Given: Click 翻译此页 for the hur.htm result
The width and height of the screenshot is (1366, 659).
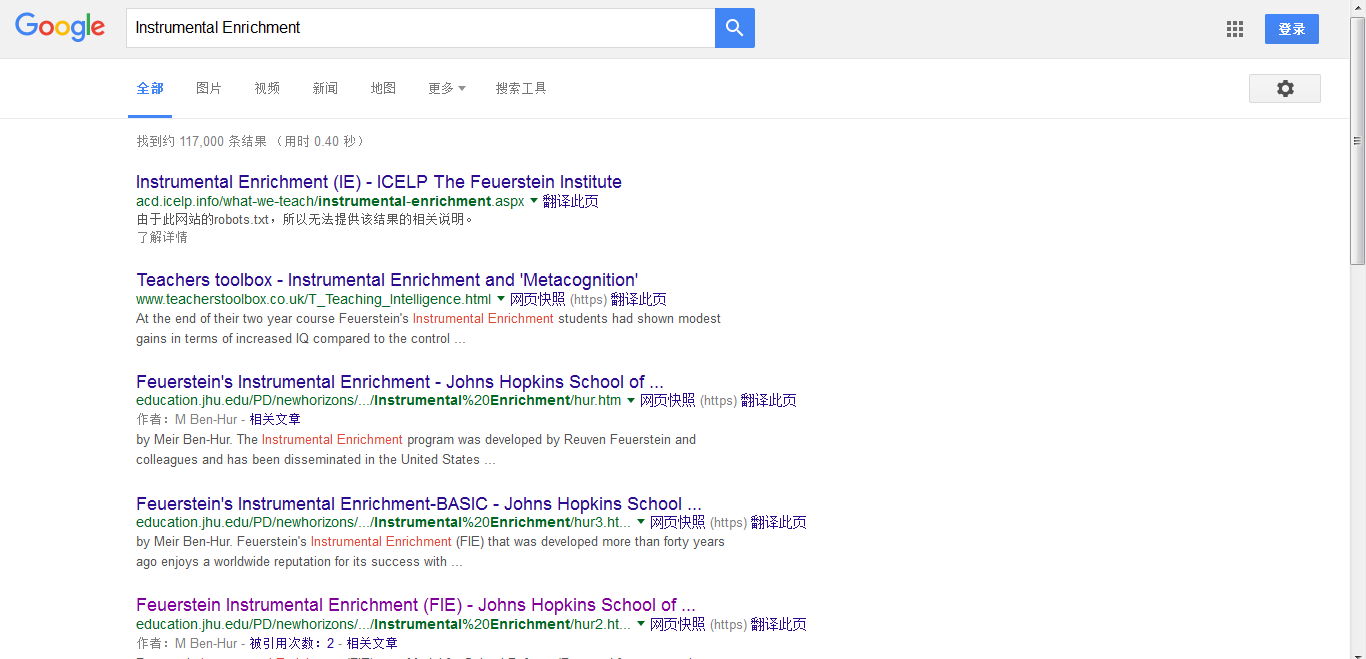Looking at the screenshot, I should click(x=768, y=400).
